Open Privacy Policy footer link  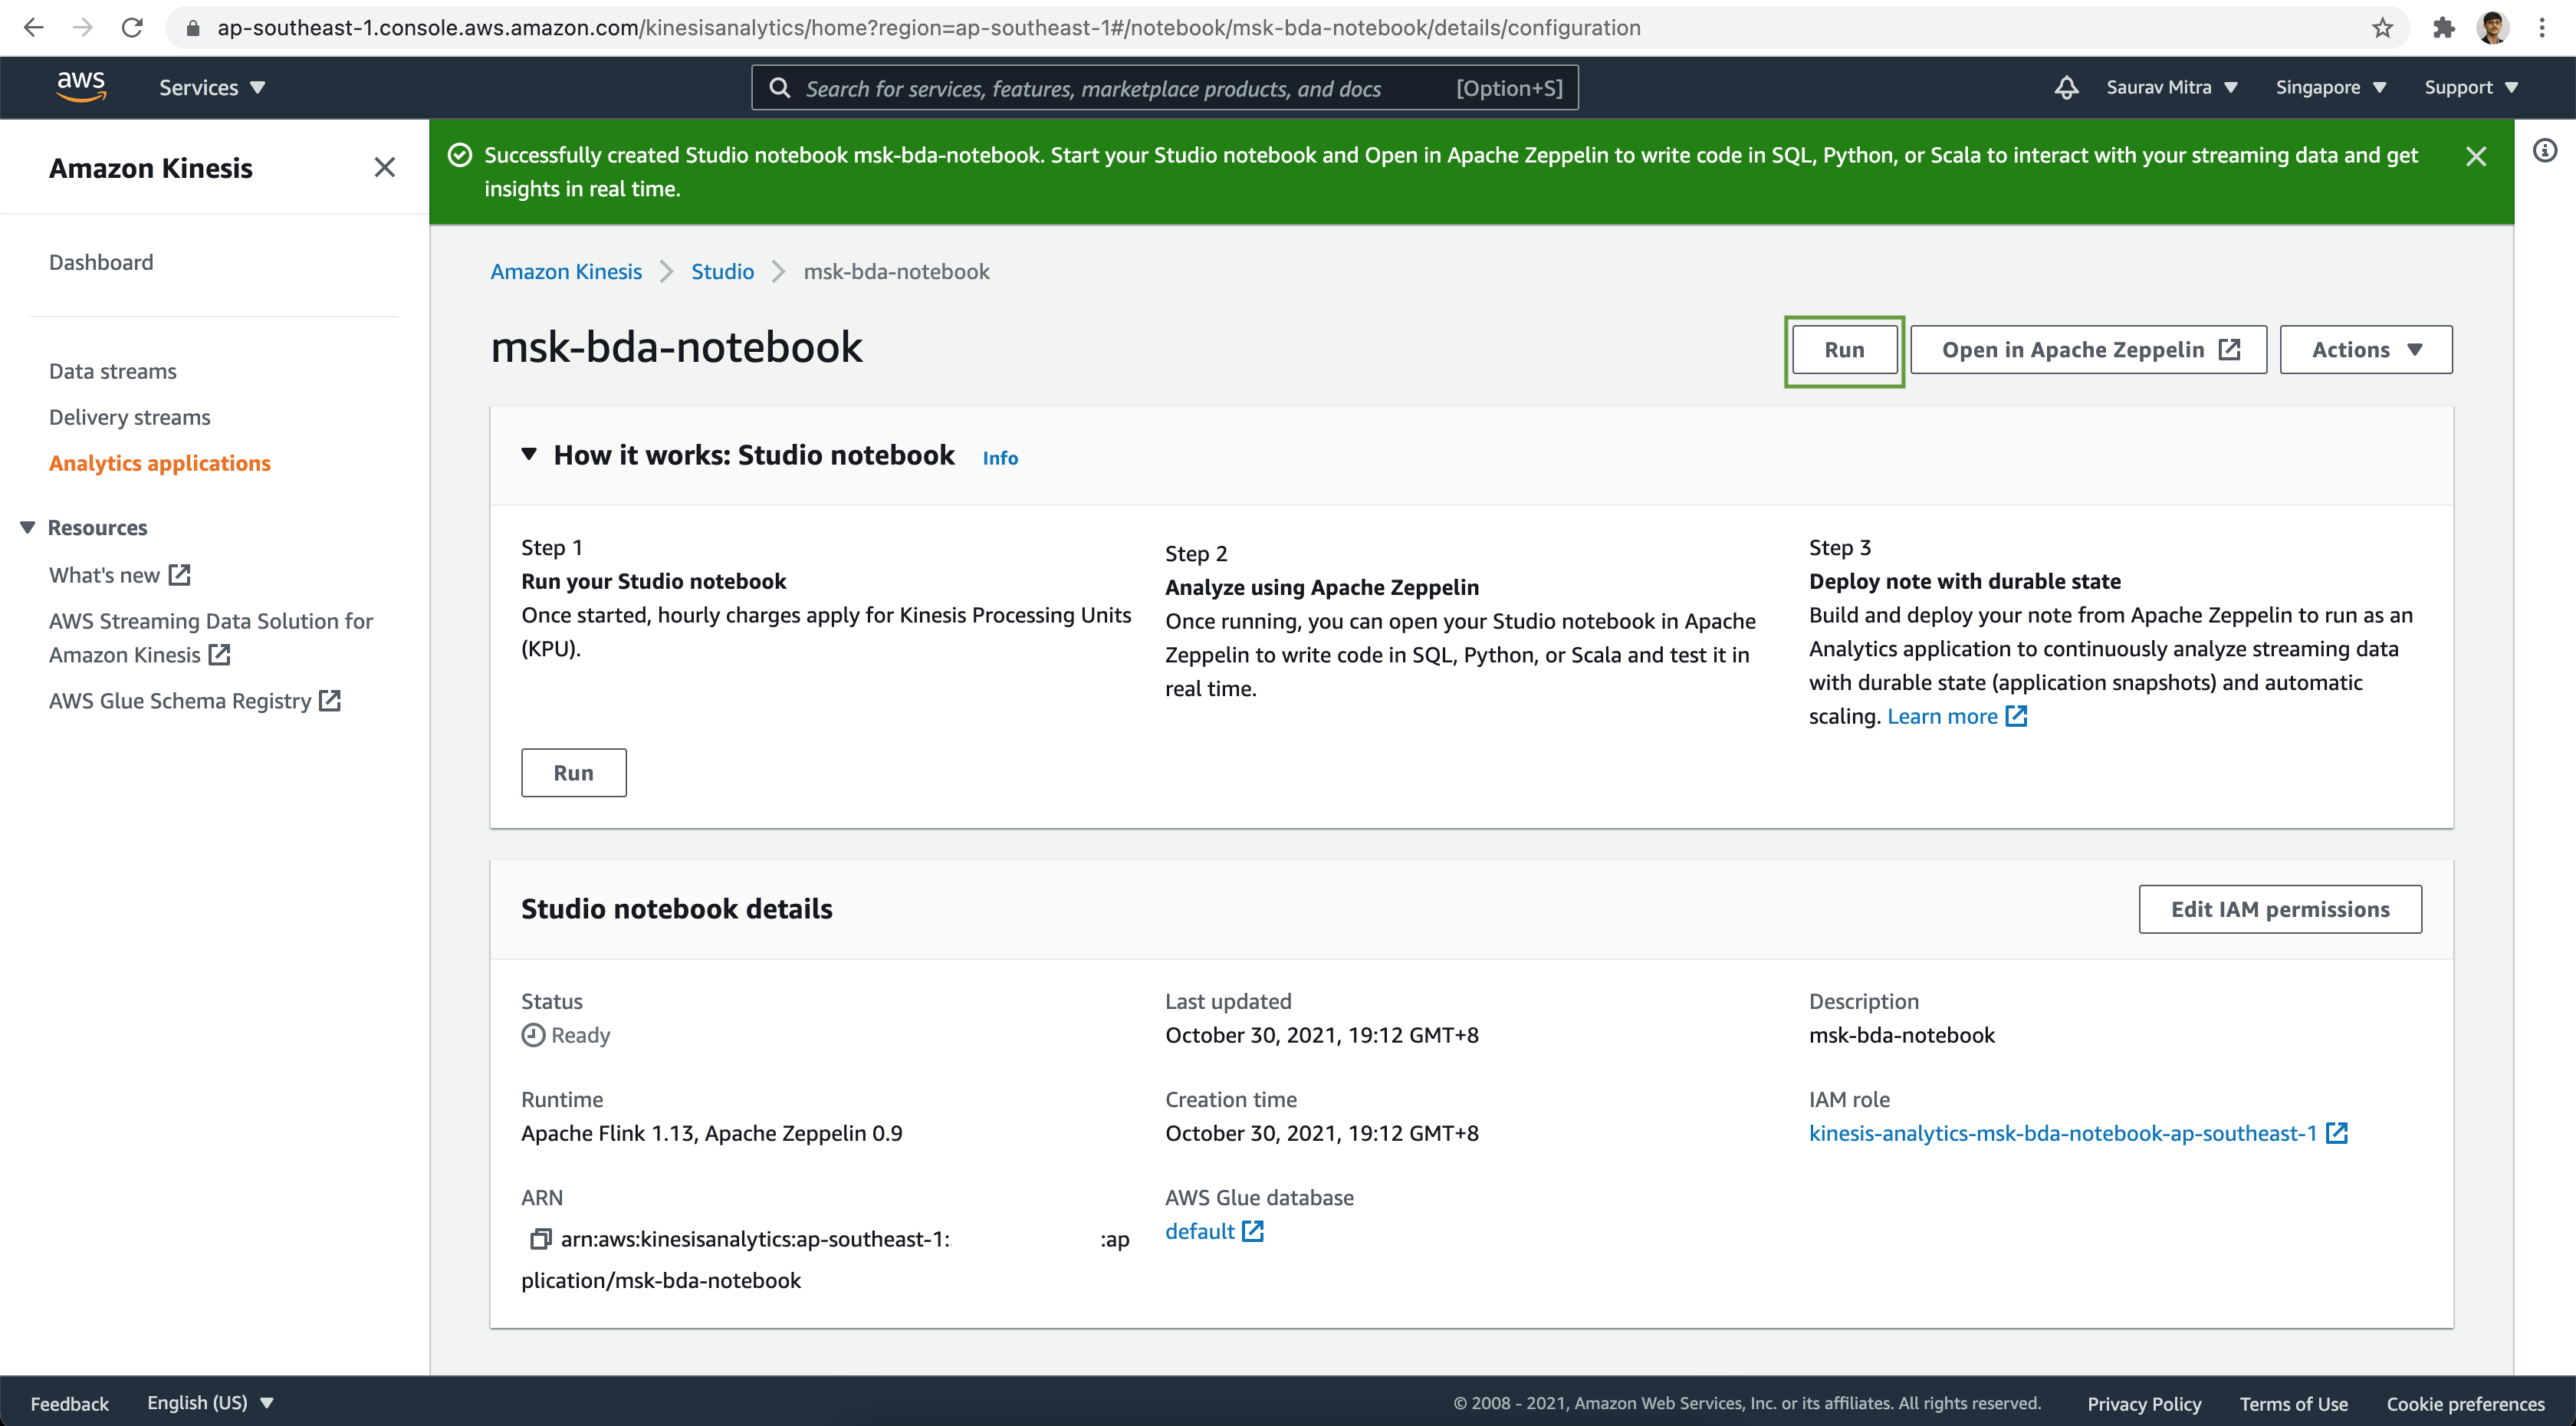pyautogui.click(x=2144, y=1403)
